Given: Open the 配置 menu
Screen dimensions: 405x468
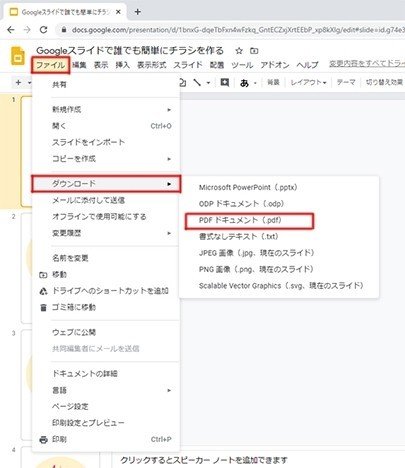Looking at the screenshot, I should 217,65.
